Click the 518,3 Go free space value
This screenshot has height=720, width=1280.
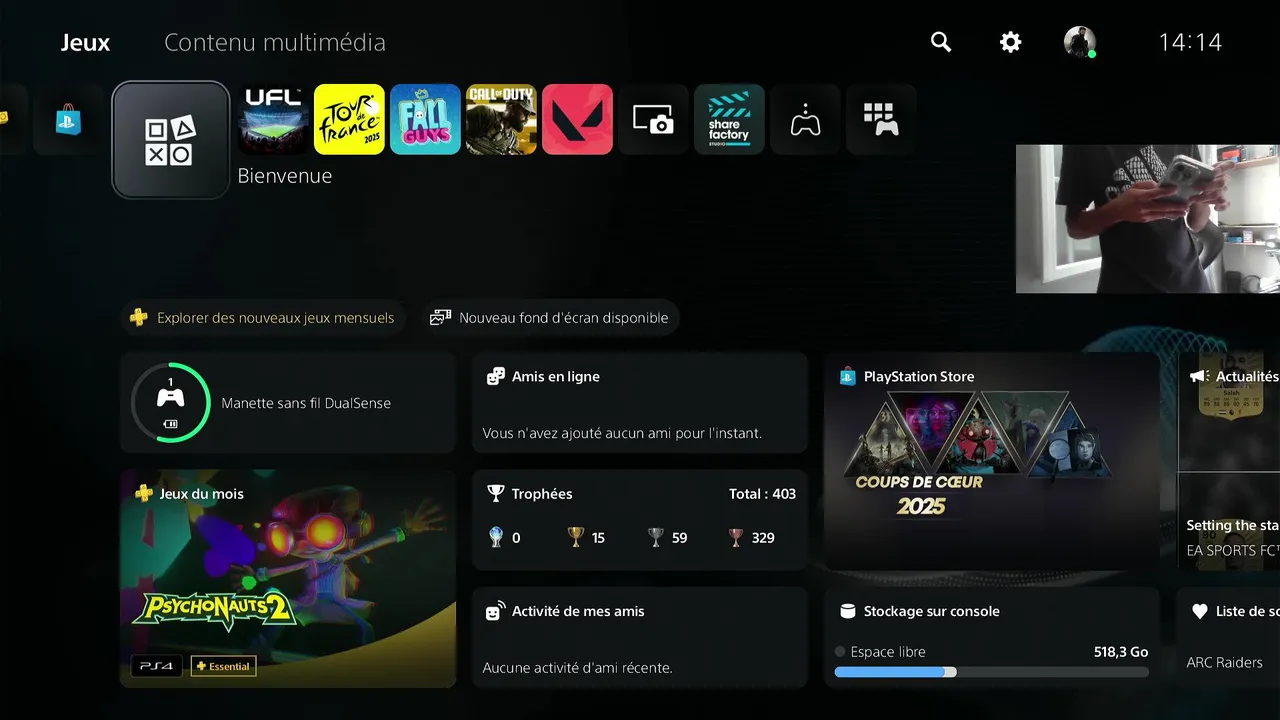(1121, 652)
